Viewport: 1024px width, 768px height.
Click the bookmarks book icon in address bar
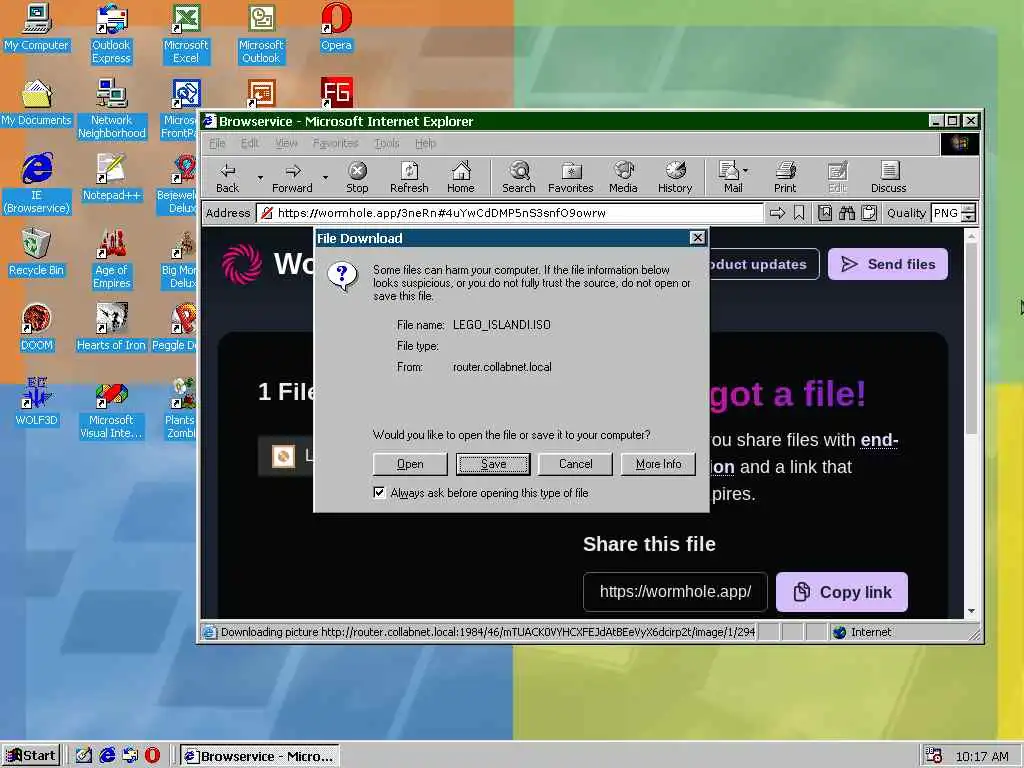pyautogui.click(x=825, y=213)
